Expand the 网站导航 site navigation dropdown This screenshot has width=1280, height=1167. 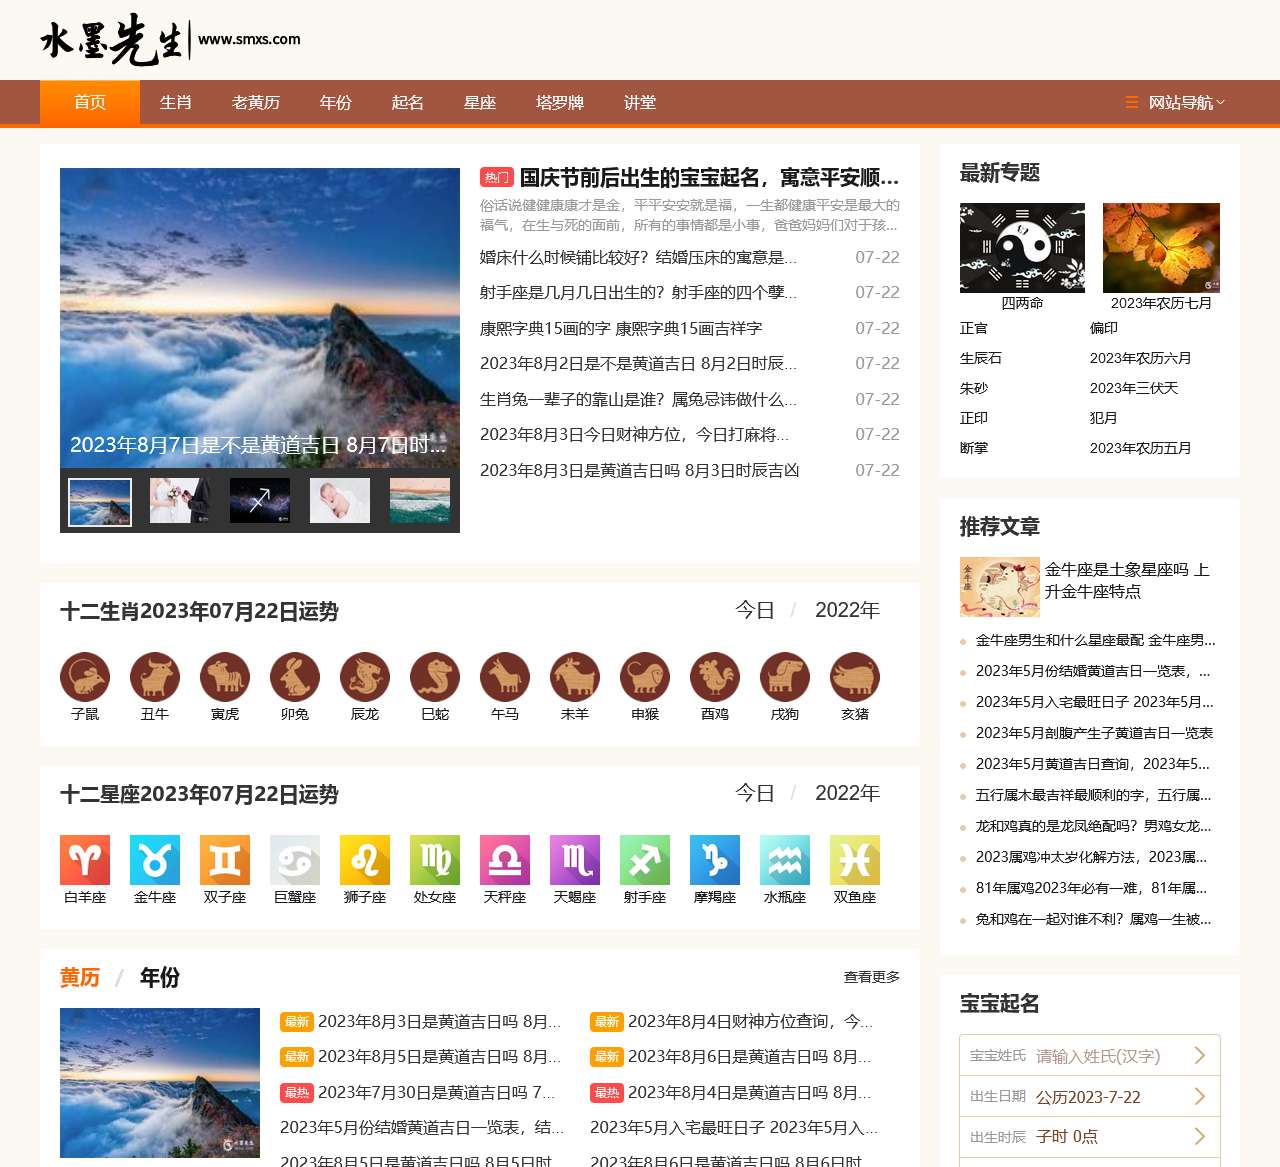[1175, 102]
